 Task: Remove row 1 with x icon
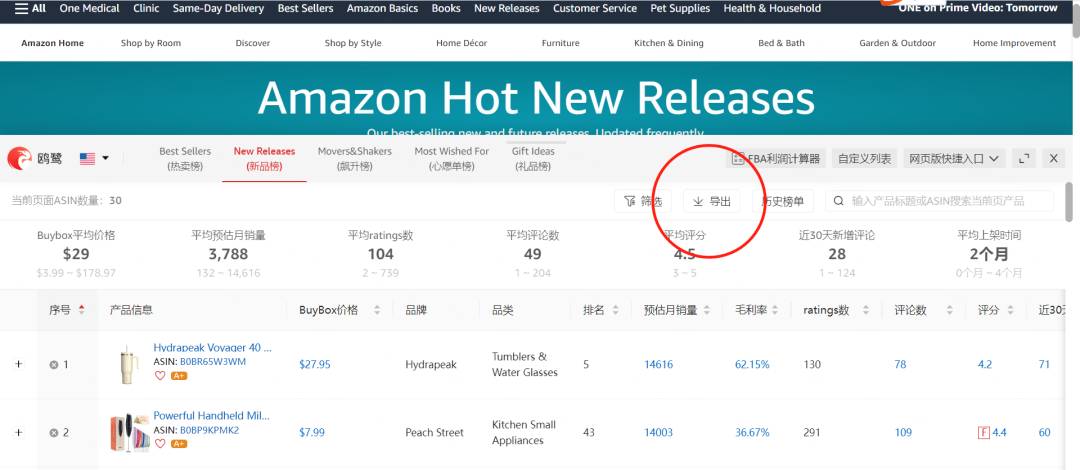(x=53, y=365)
